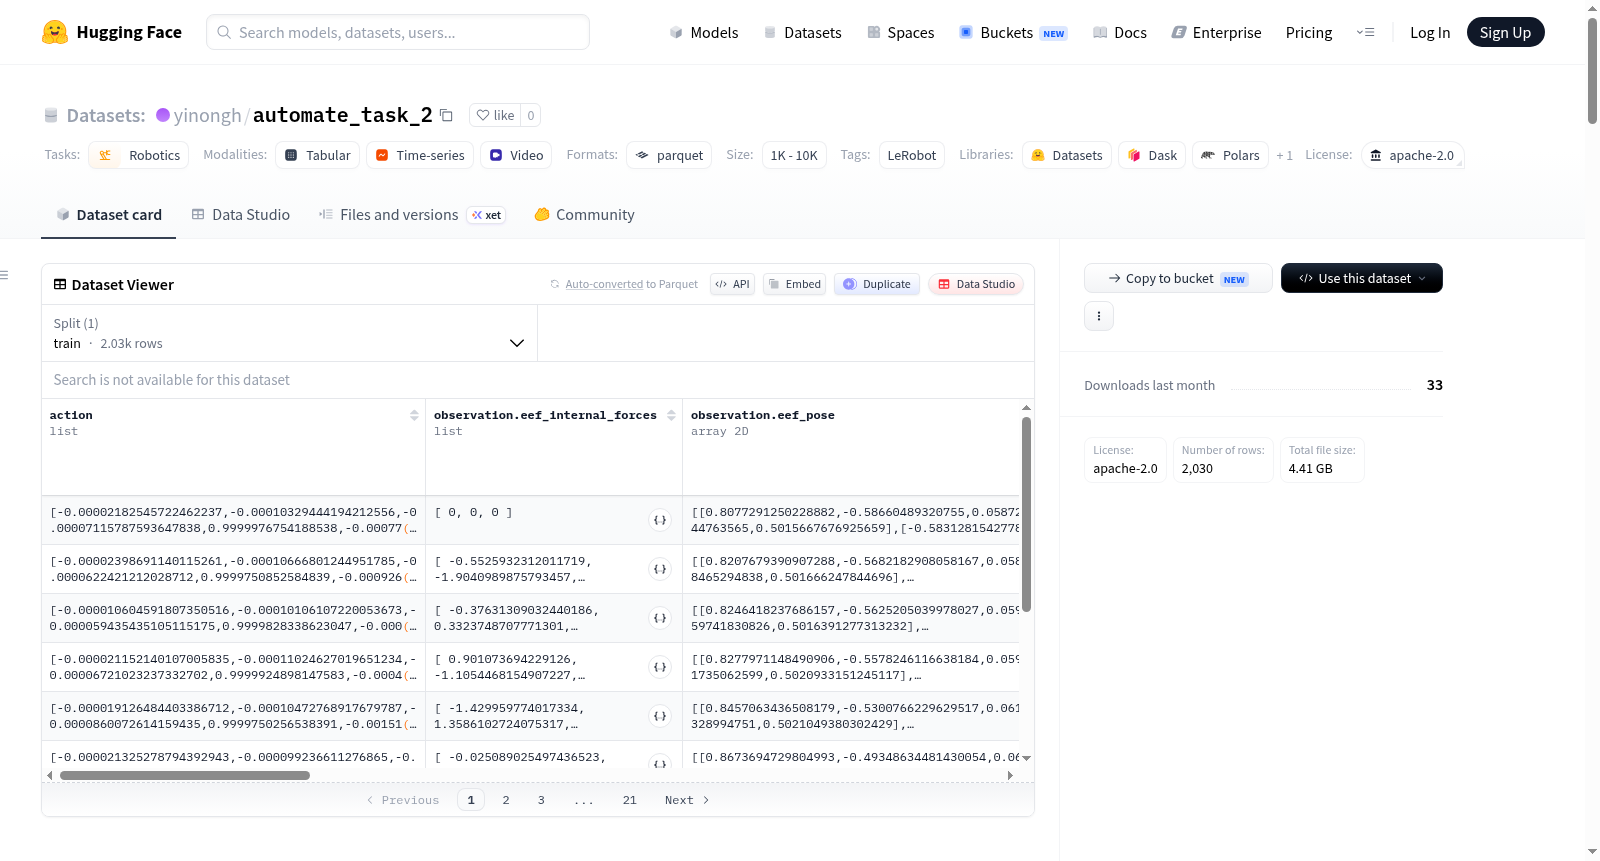Go to page 3 of the table
The height and width of the screenshot is (861, 1600).
pyautogui.click(x=541, y=800)
